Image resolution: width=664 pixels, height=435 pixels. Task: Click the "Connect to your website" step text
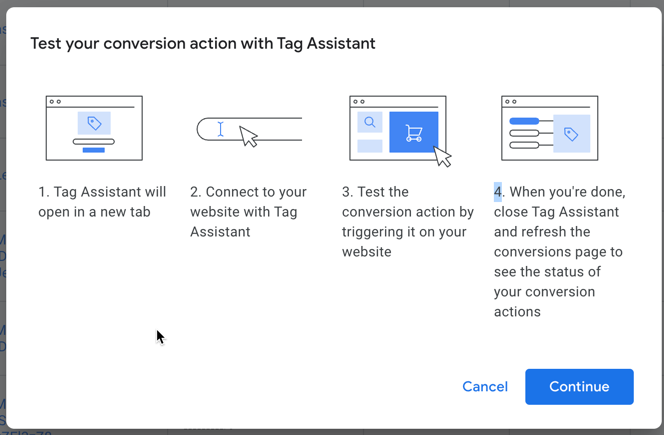tap(248, 212)
